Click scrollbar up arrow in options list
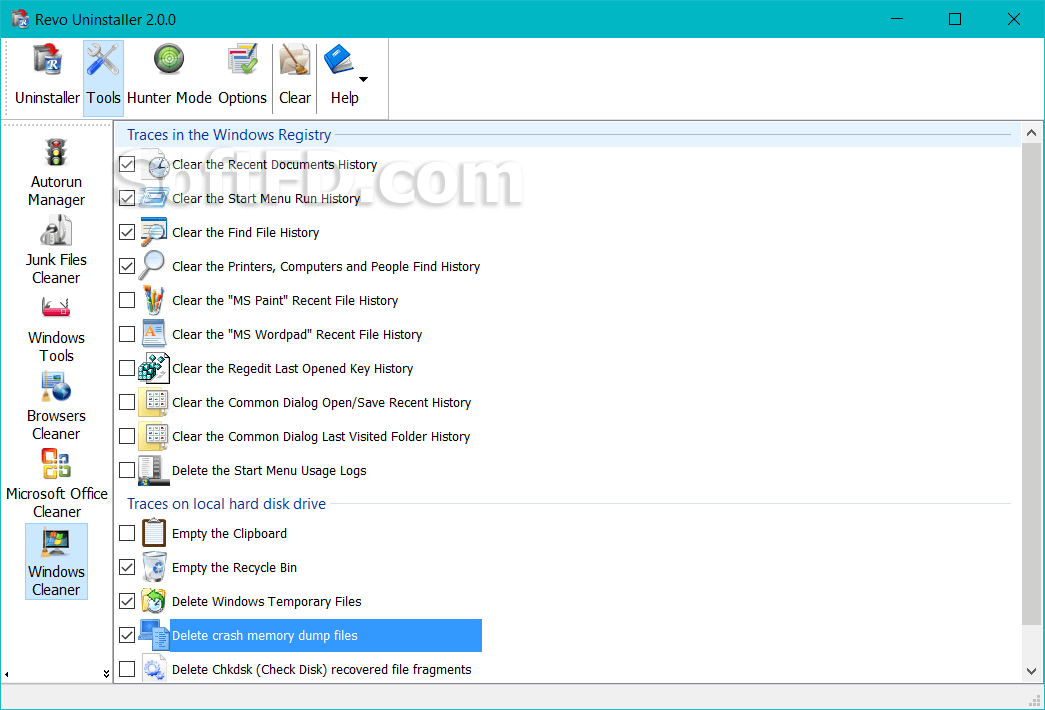Viewport: 1045px width, 710px height. coord(1031,133)
